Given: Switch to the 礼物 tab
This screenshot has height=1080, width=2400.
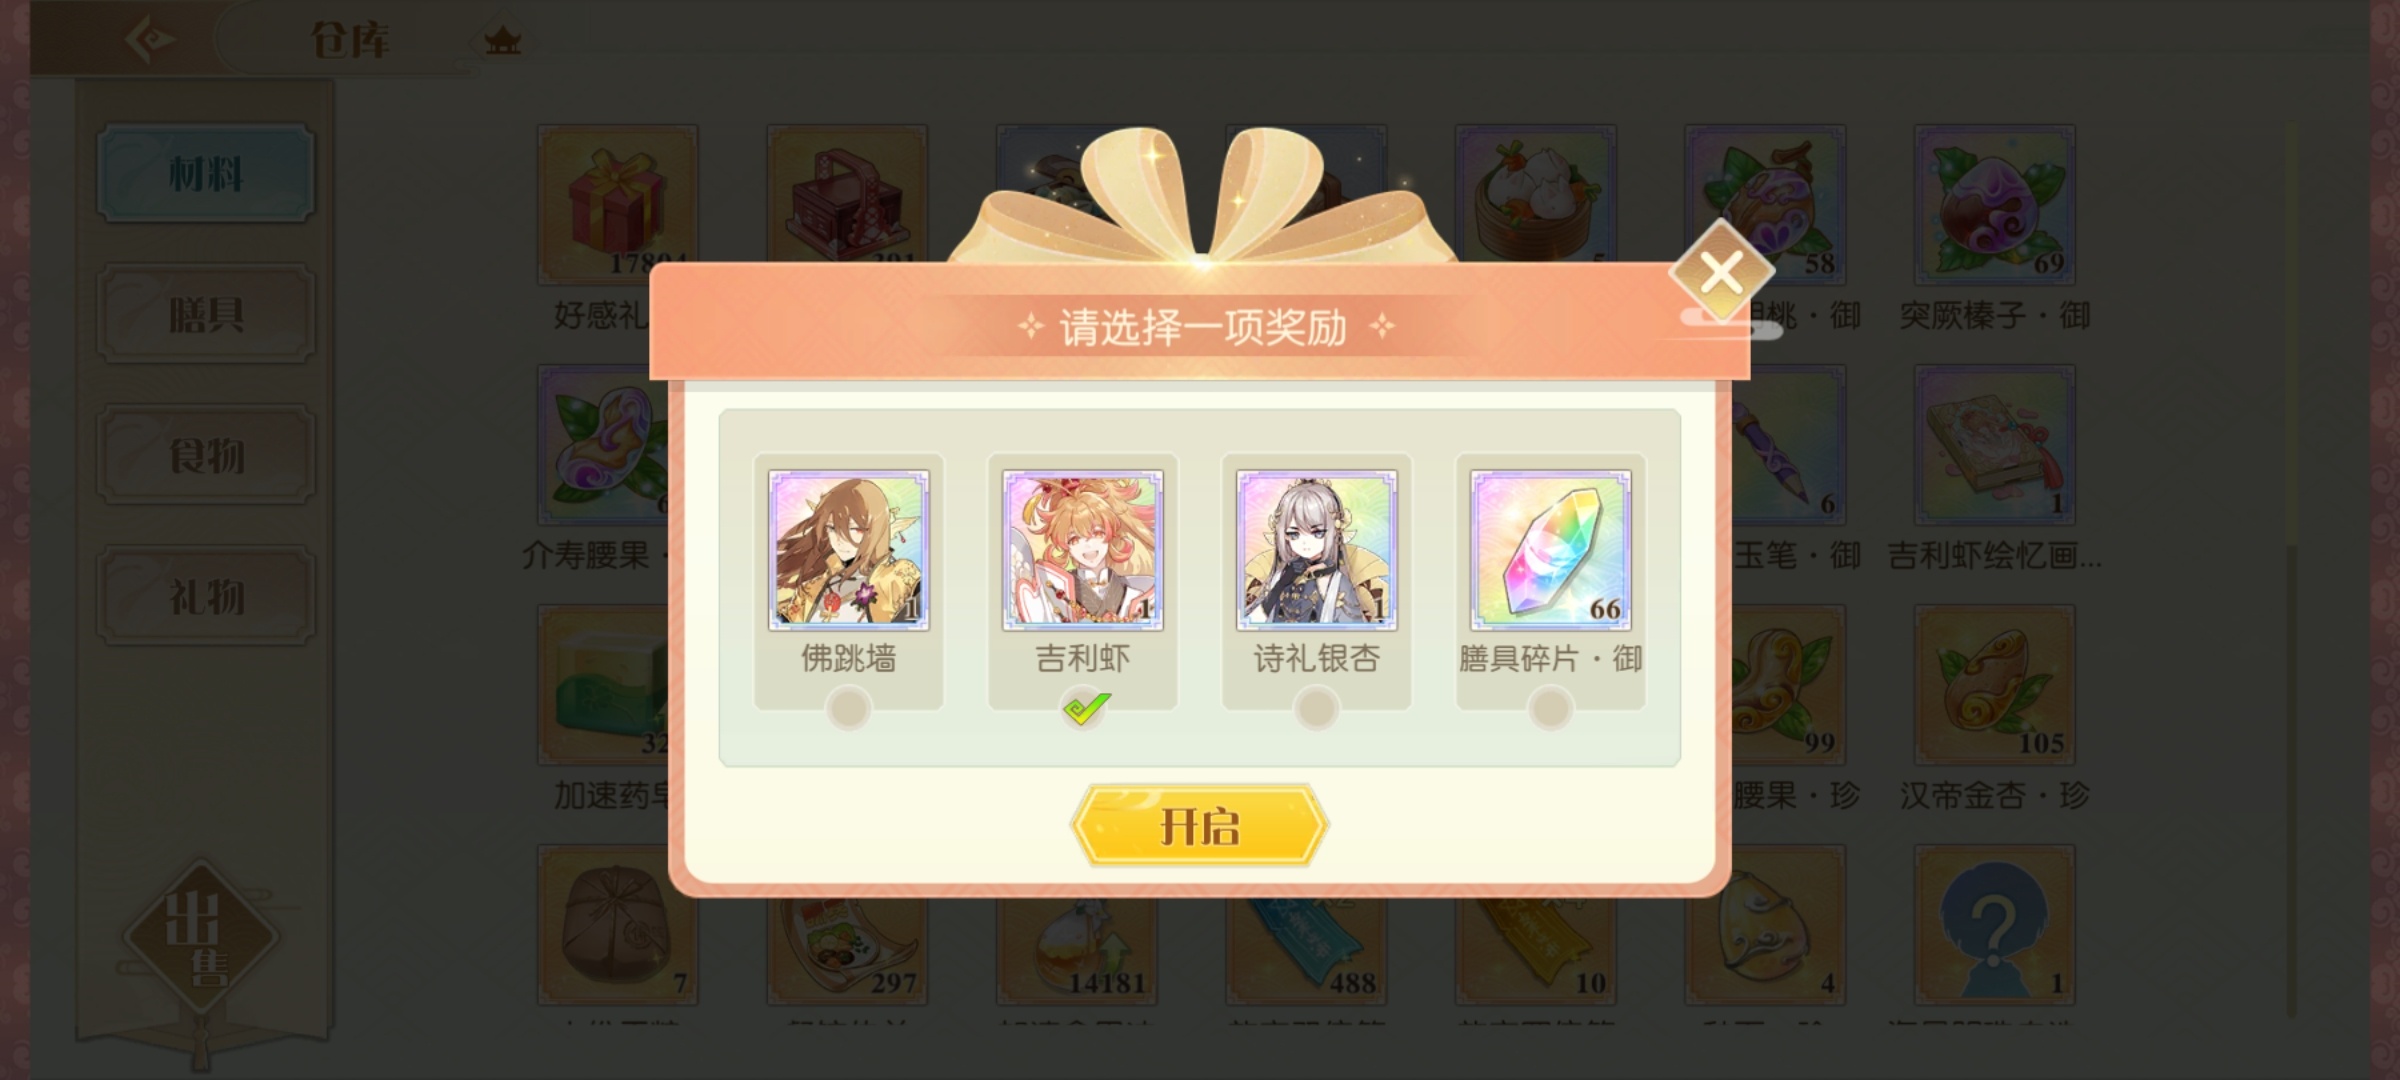Looking at the screenshot, I should (206, 596).
